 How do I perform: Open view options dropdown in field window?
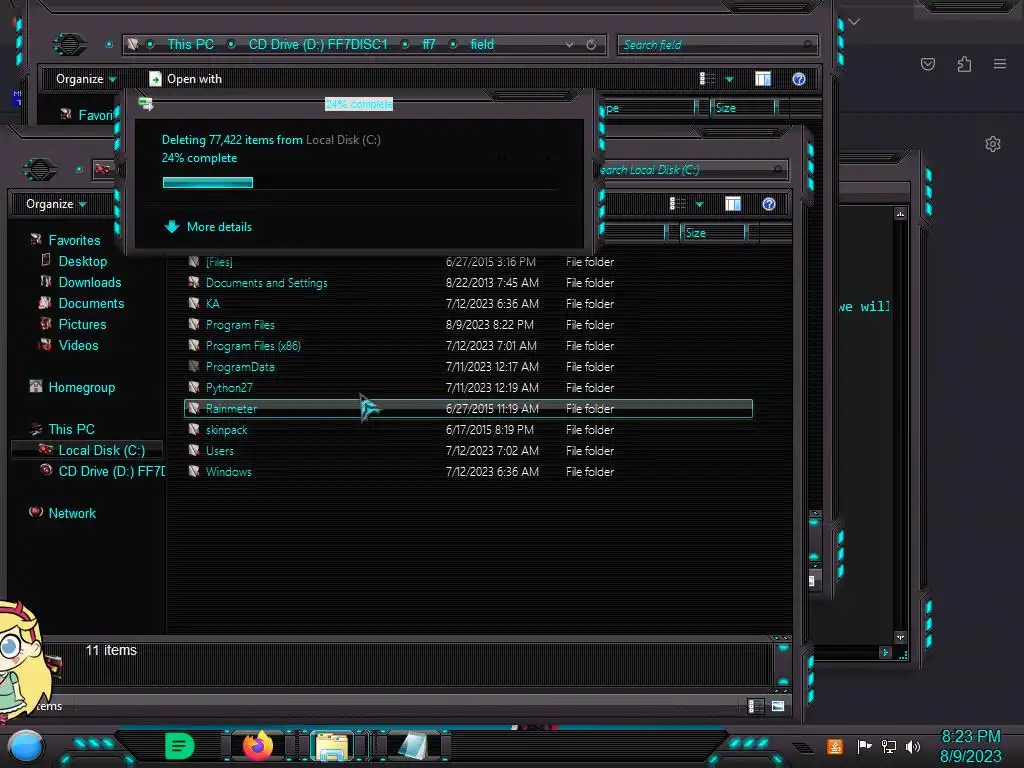(729, 80)
